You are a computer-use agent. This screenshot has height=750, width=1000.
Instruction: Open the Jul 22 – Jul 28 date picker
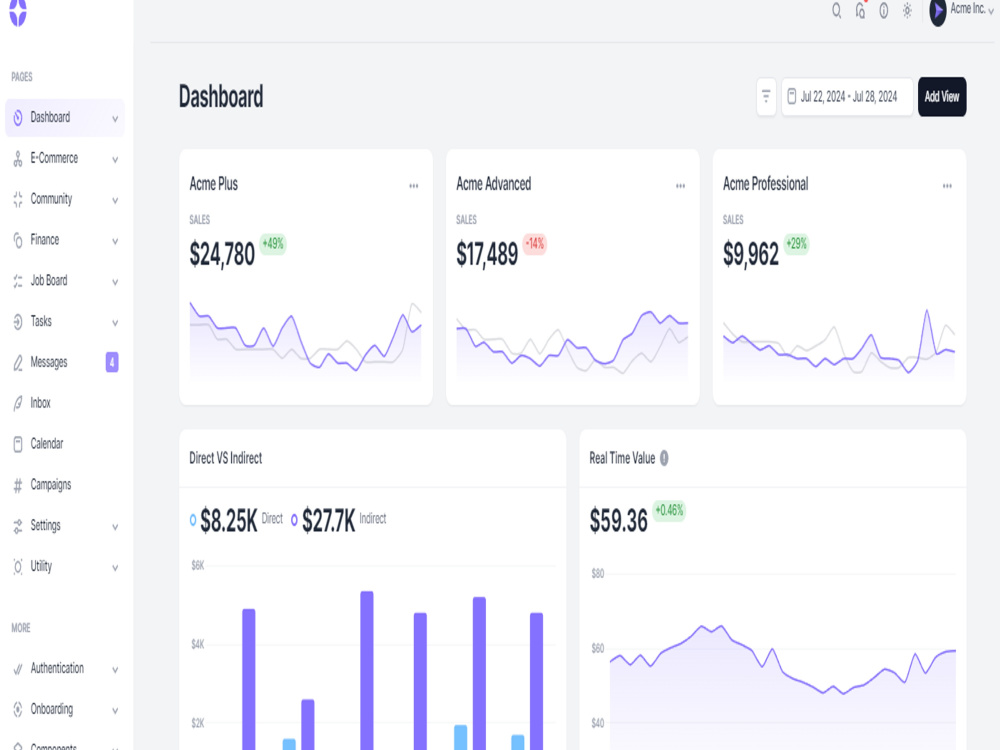(x=848, y=96)
